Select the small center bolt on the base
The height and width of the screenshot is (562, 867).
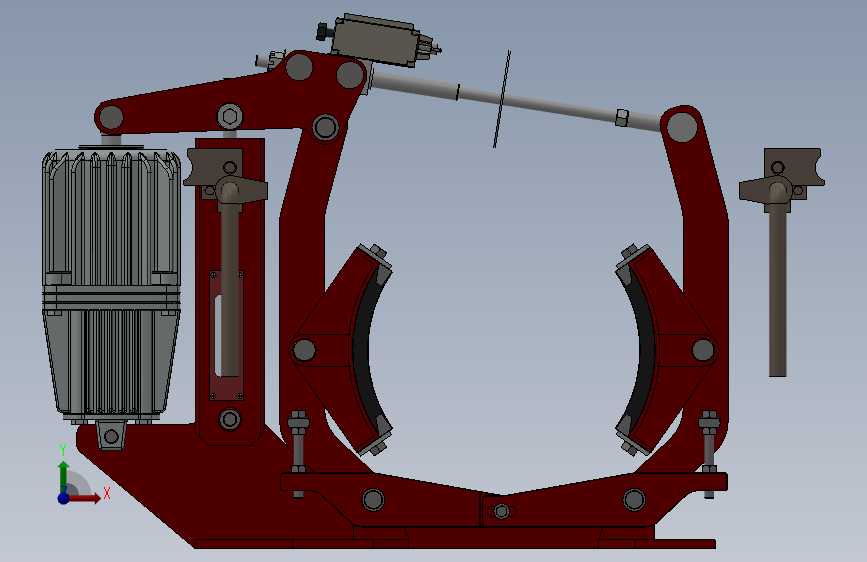tap(501, 511)
